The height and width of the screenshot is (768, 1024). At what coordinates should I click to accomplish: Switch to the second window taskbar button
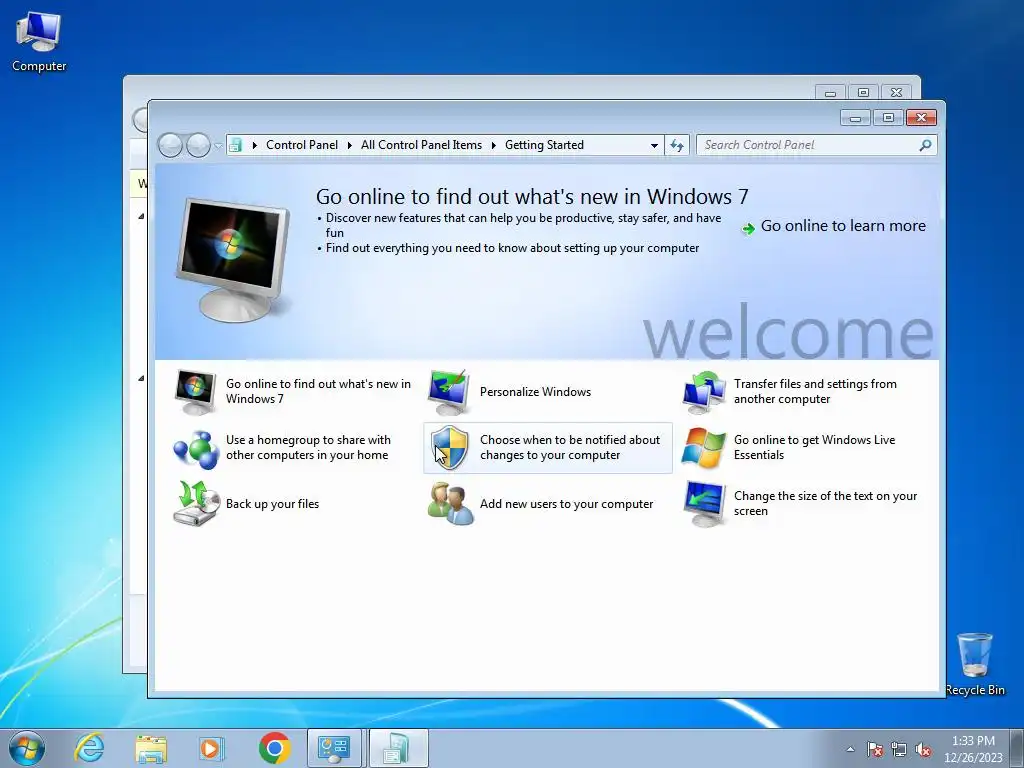(398, 748)
